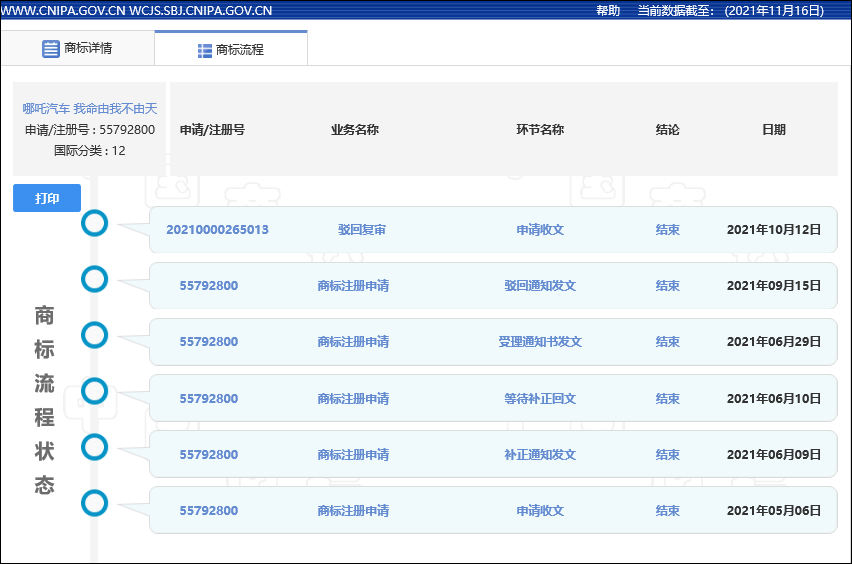Click timeline circle for 2021年05月06日 entry
Image resolution: width=852 pixels, height=564 pixels.
coord(94,503)
